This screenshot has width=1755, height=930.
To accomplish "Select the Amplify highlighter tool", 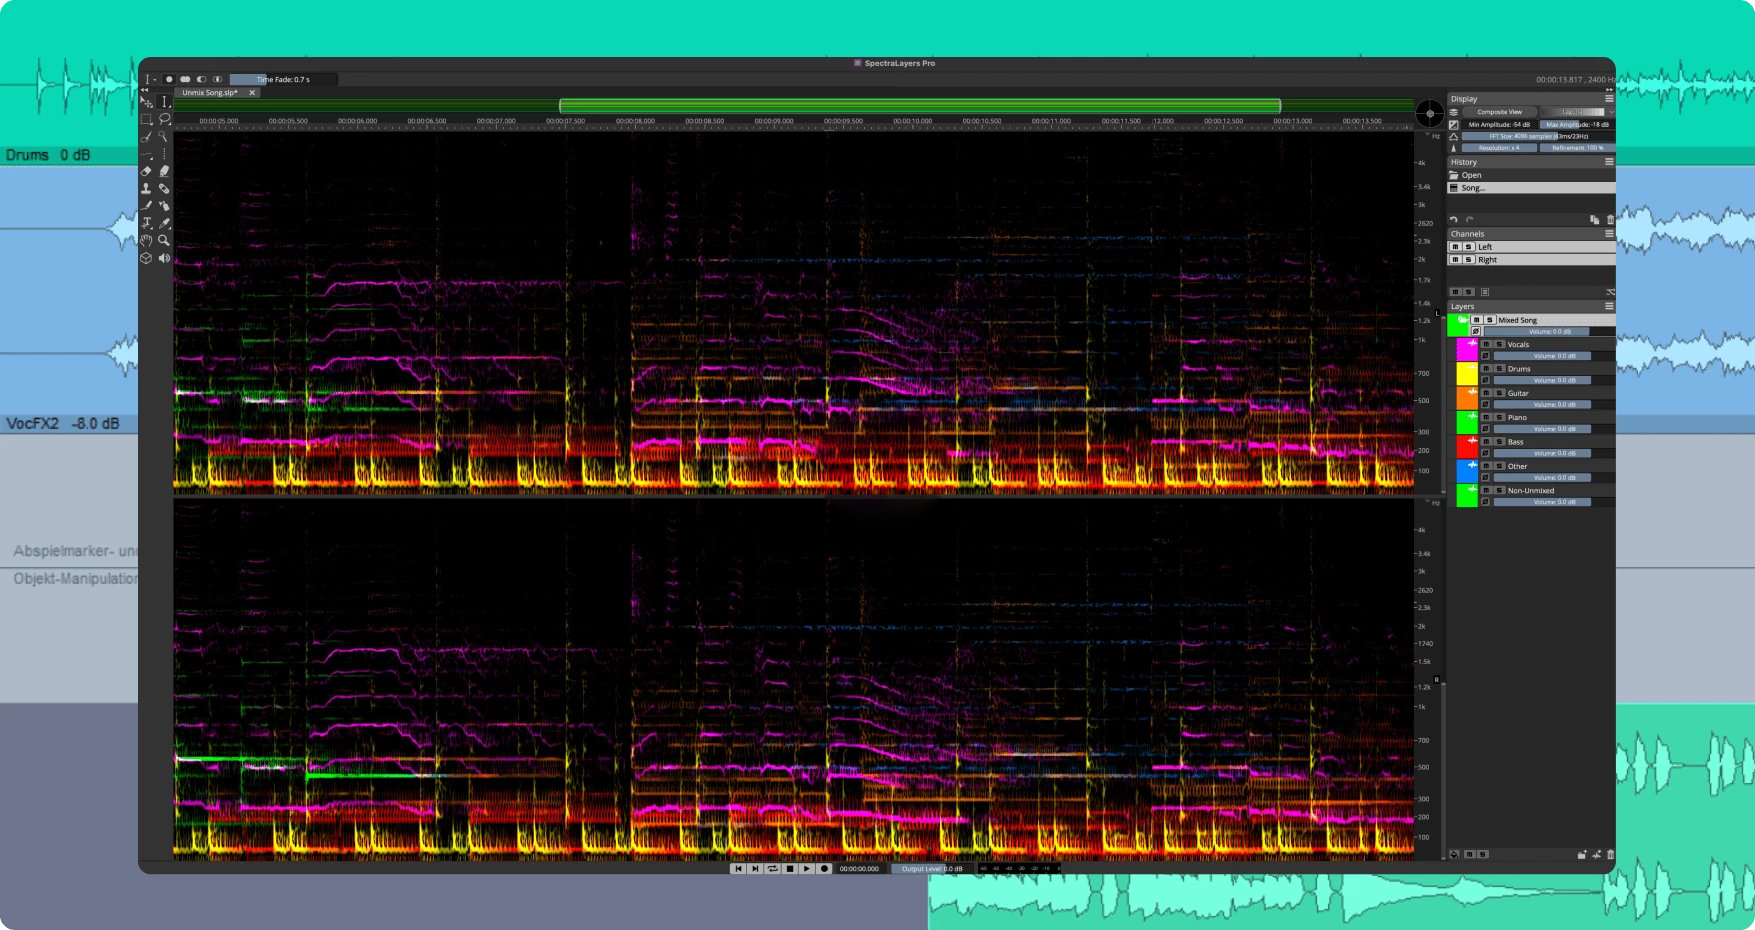I will (x=164, y=171).
